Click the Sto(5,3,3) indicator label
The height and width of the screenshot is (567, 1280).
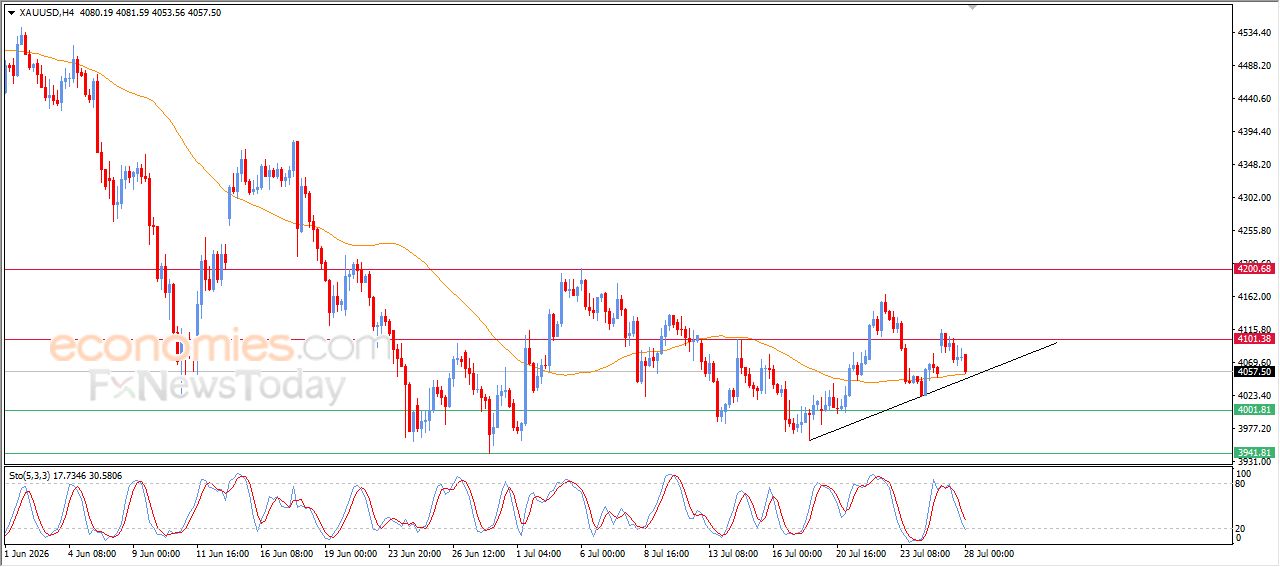pyautogui.click(x=28, y=476)
